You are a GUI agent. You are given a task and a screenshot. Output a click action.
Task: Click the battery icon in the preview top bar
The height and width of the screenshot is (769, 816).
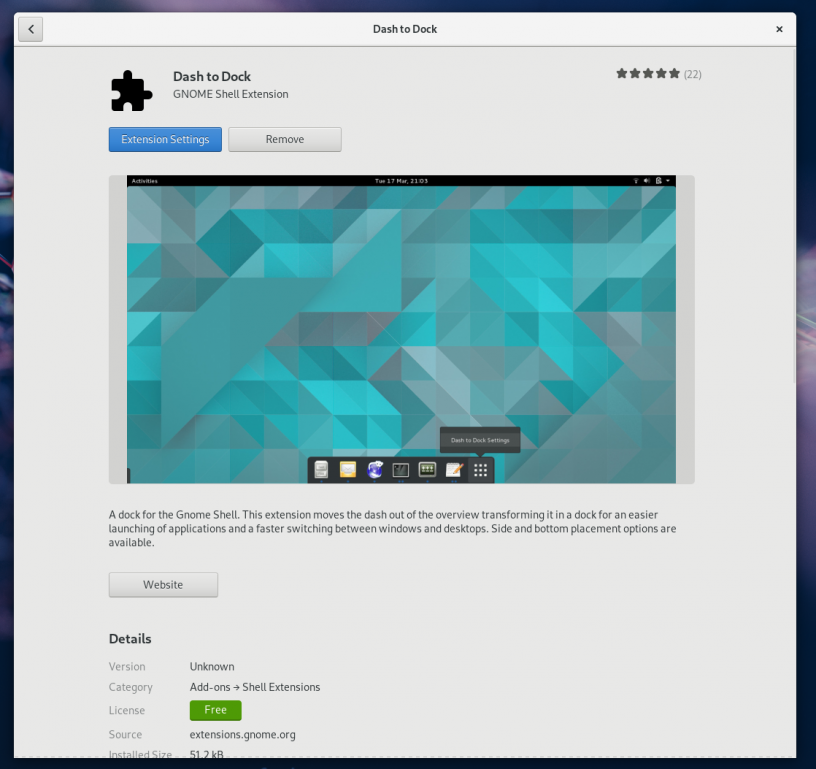coord(658,180)
